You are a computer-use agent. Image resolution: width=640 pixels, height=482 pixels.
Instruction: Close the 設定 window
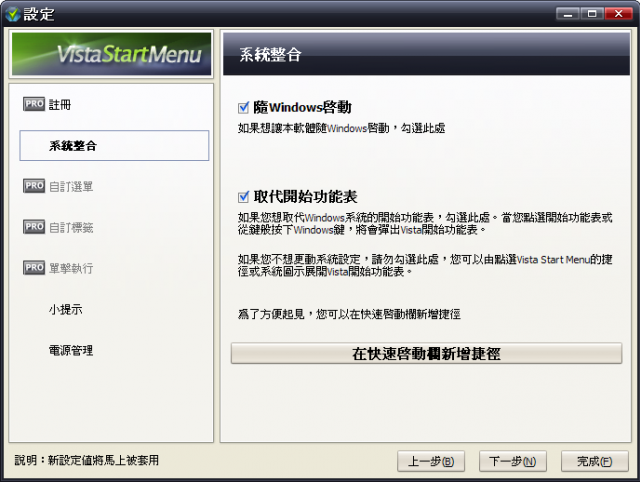pos(619,14)
